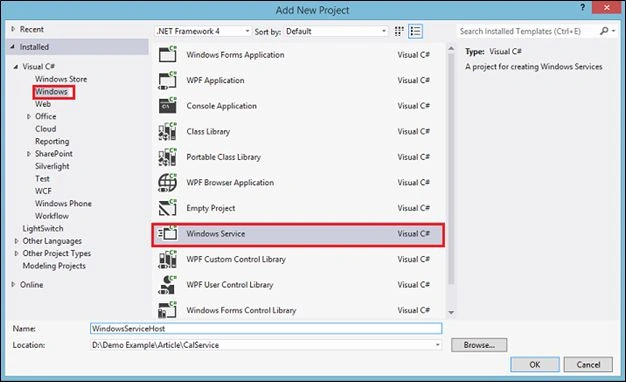
Task: Click the template list scrollbar thumb
Action: tap(451, 170)
